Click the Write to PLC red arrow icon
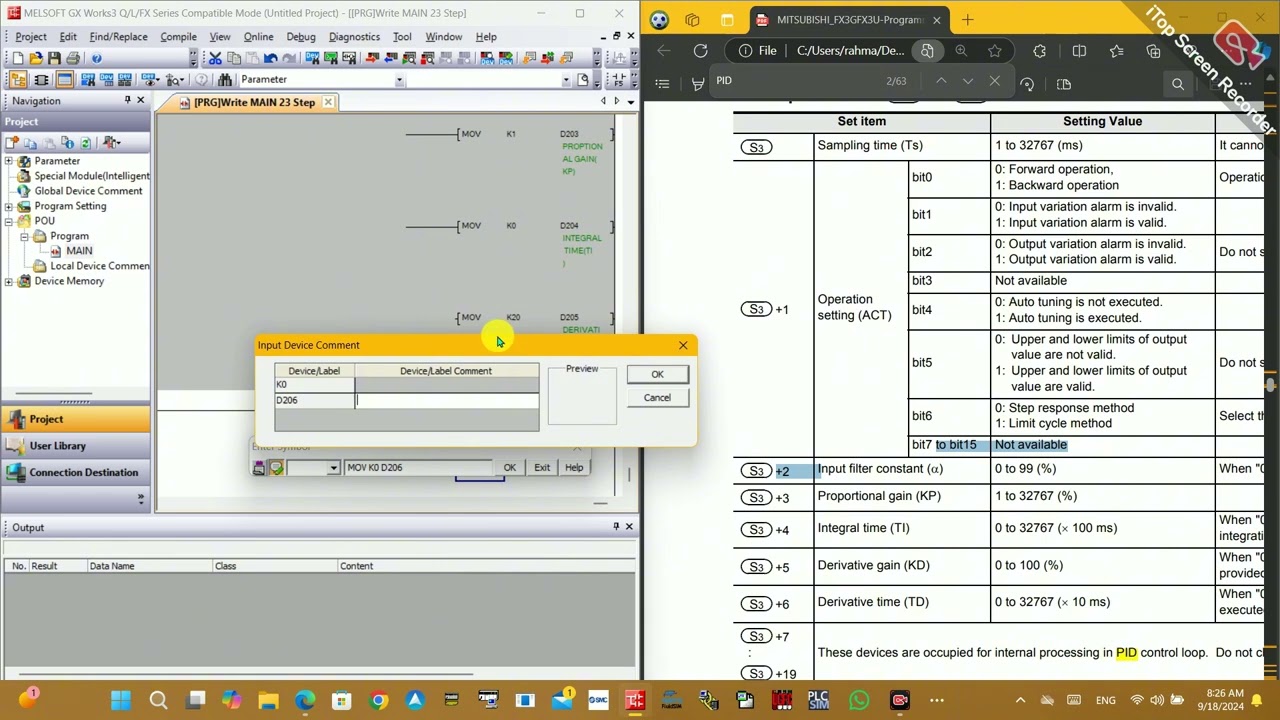 [x=372, y=58]
